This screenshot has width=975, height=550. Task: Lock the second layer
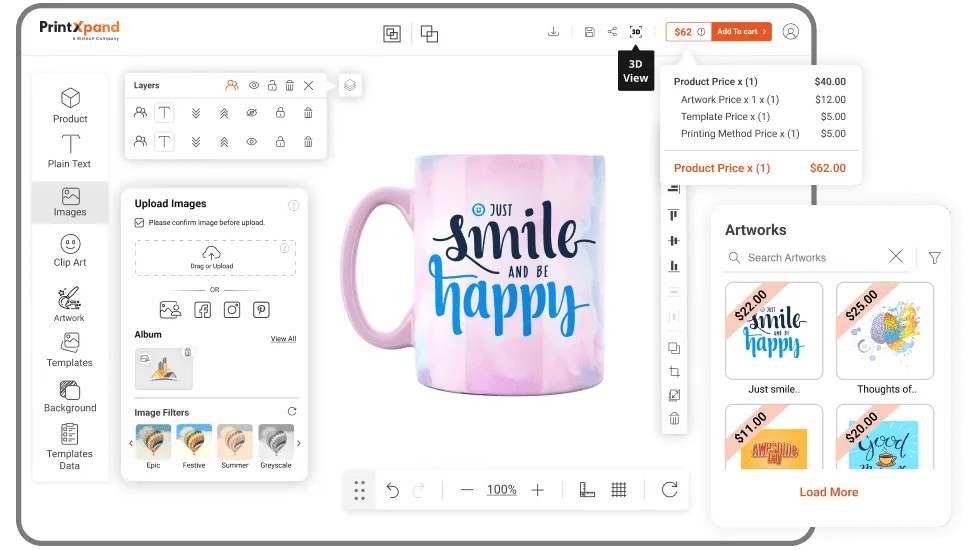pyautogui.click(x=280, y=142)
